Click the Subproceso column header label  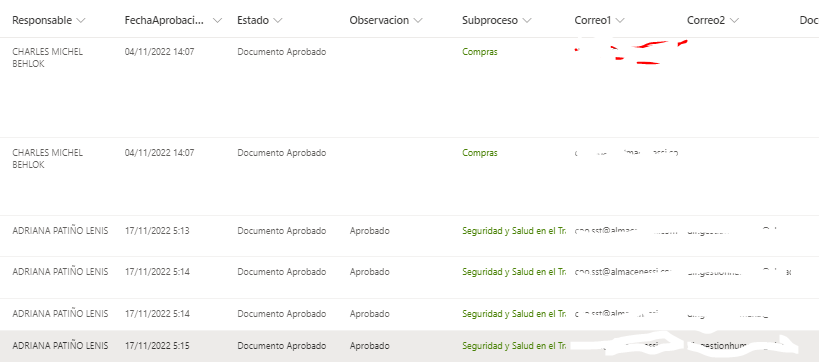(490, 20)
